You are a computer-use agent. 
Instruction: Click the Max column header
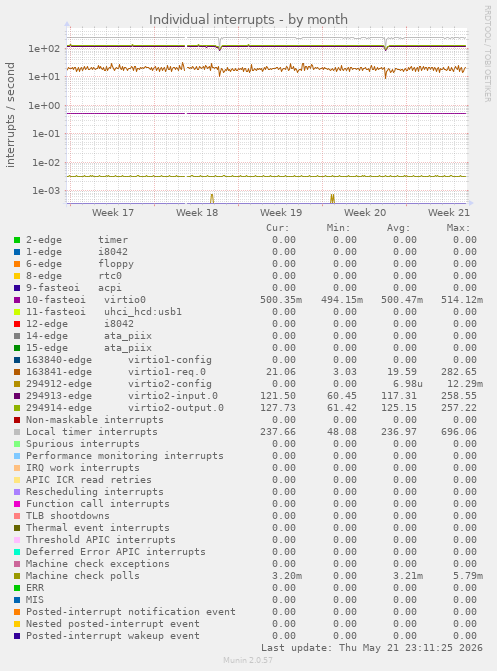458,228
